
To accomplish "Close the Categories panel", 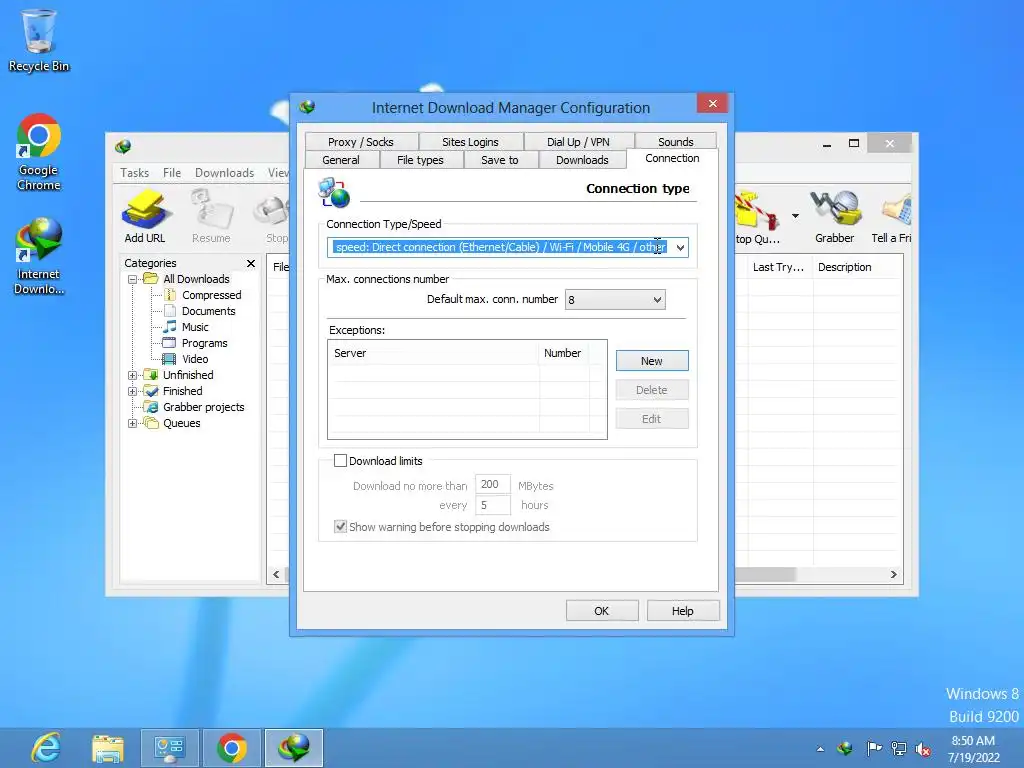I will (x=251, y=263).
